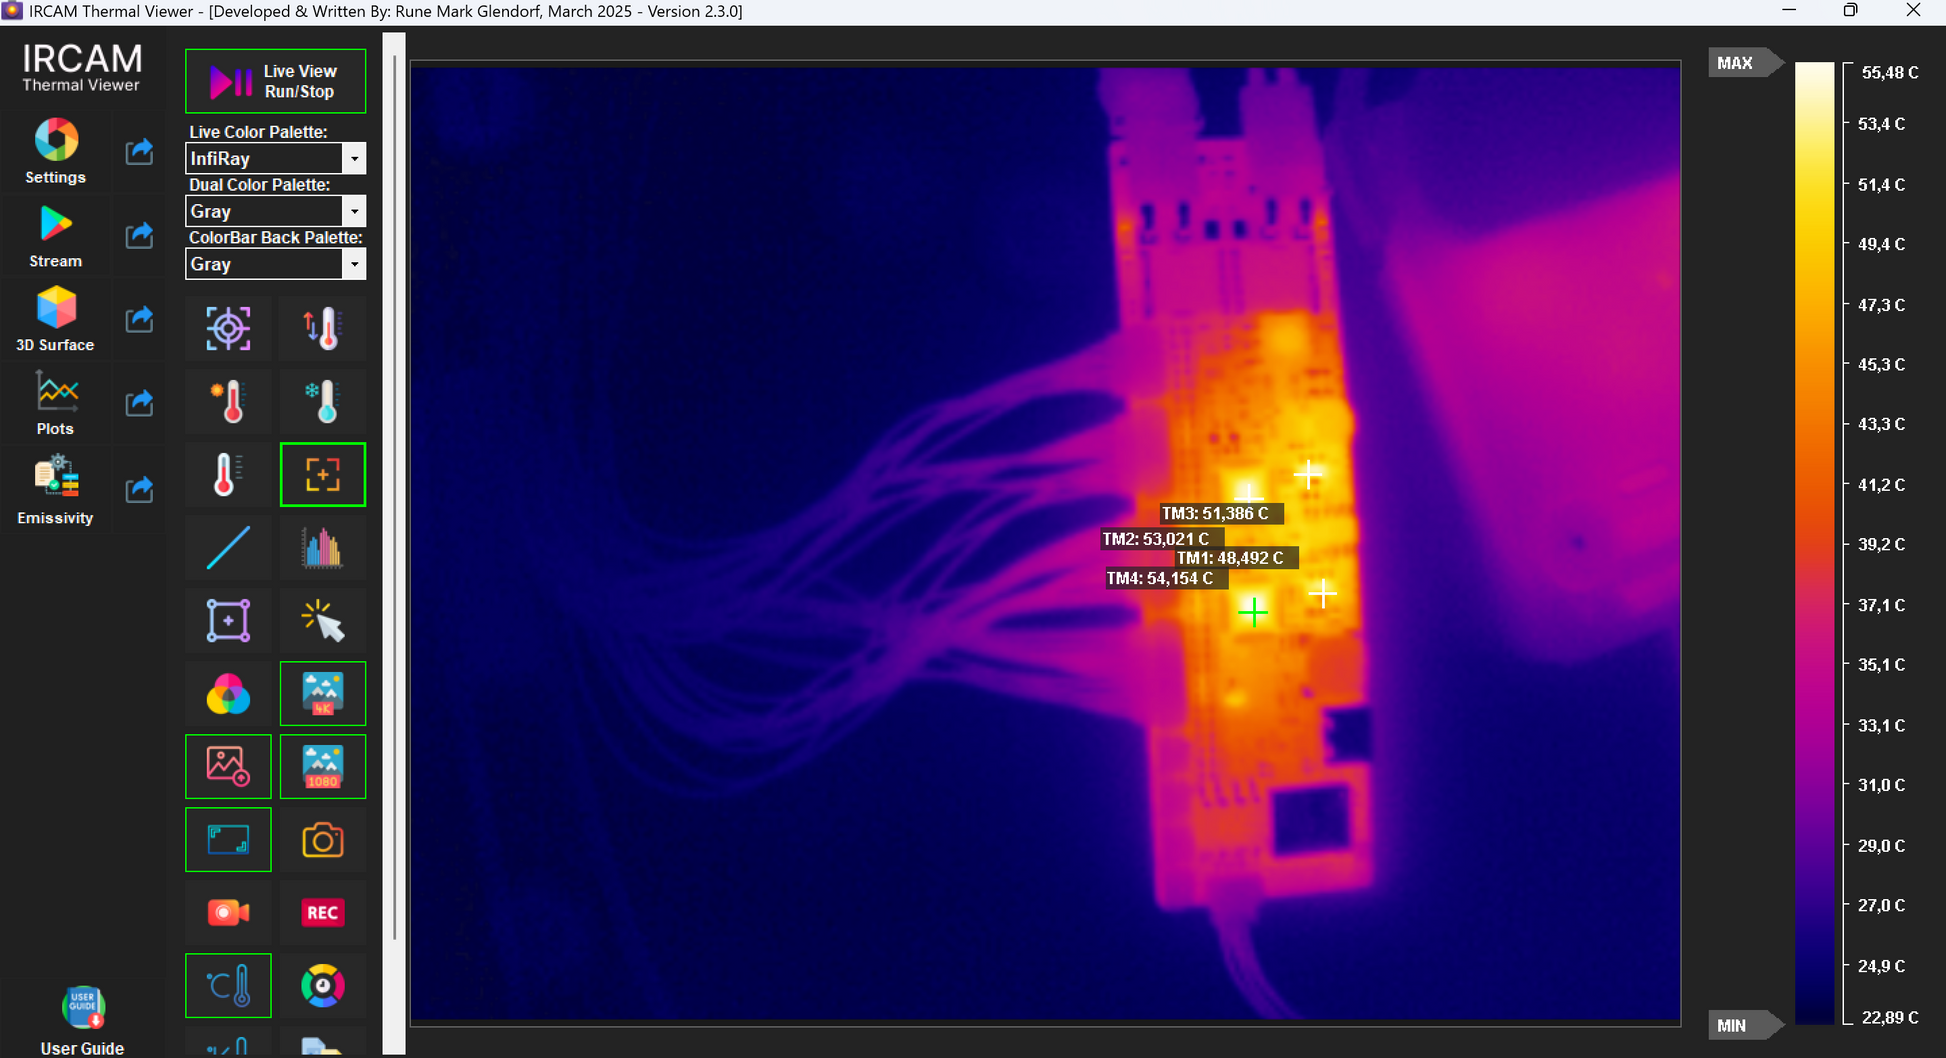
Task: Click the Live View Run/Stop button
Action: [276, 81]
